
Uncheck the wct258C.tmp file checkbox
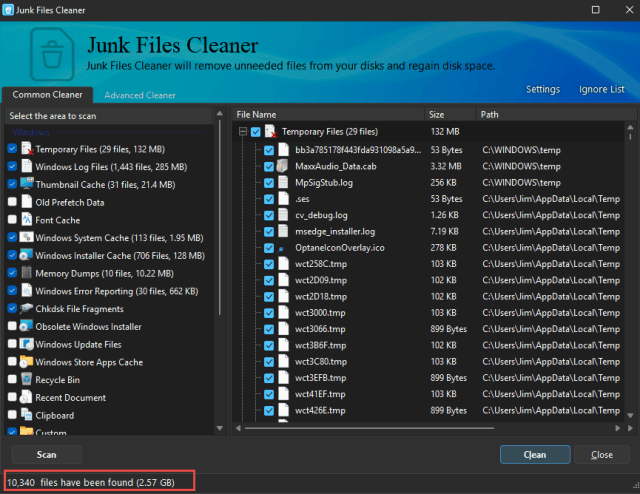pos(269,264)
